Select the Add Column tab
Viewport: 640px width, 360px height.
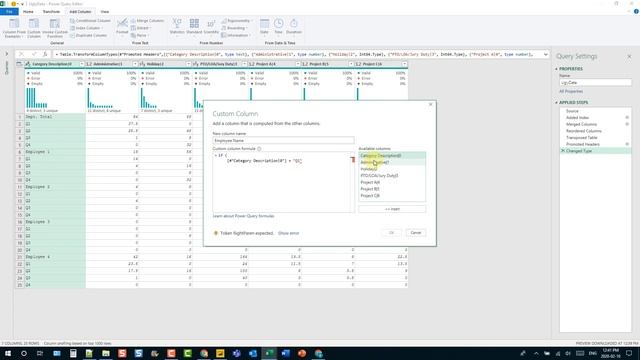(80, 12)
